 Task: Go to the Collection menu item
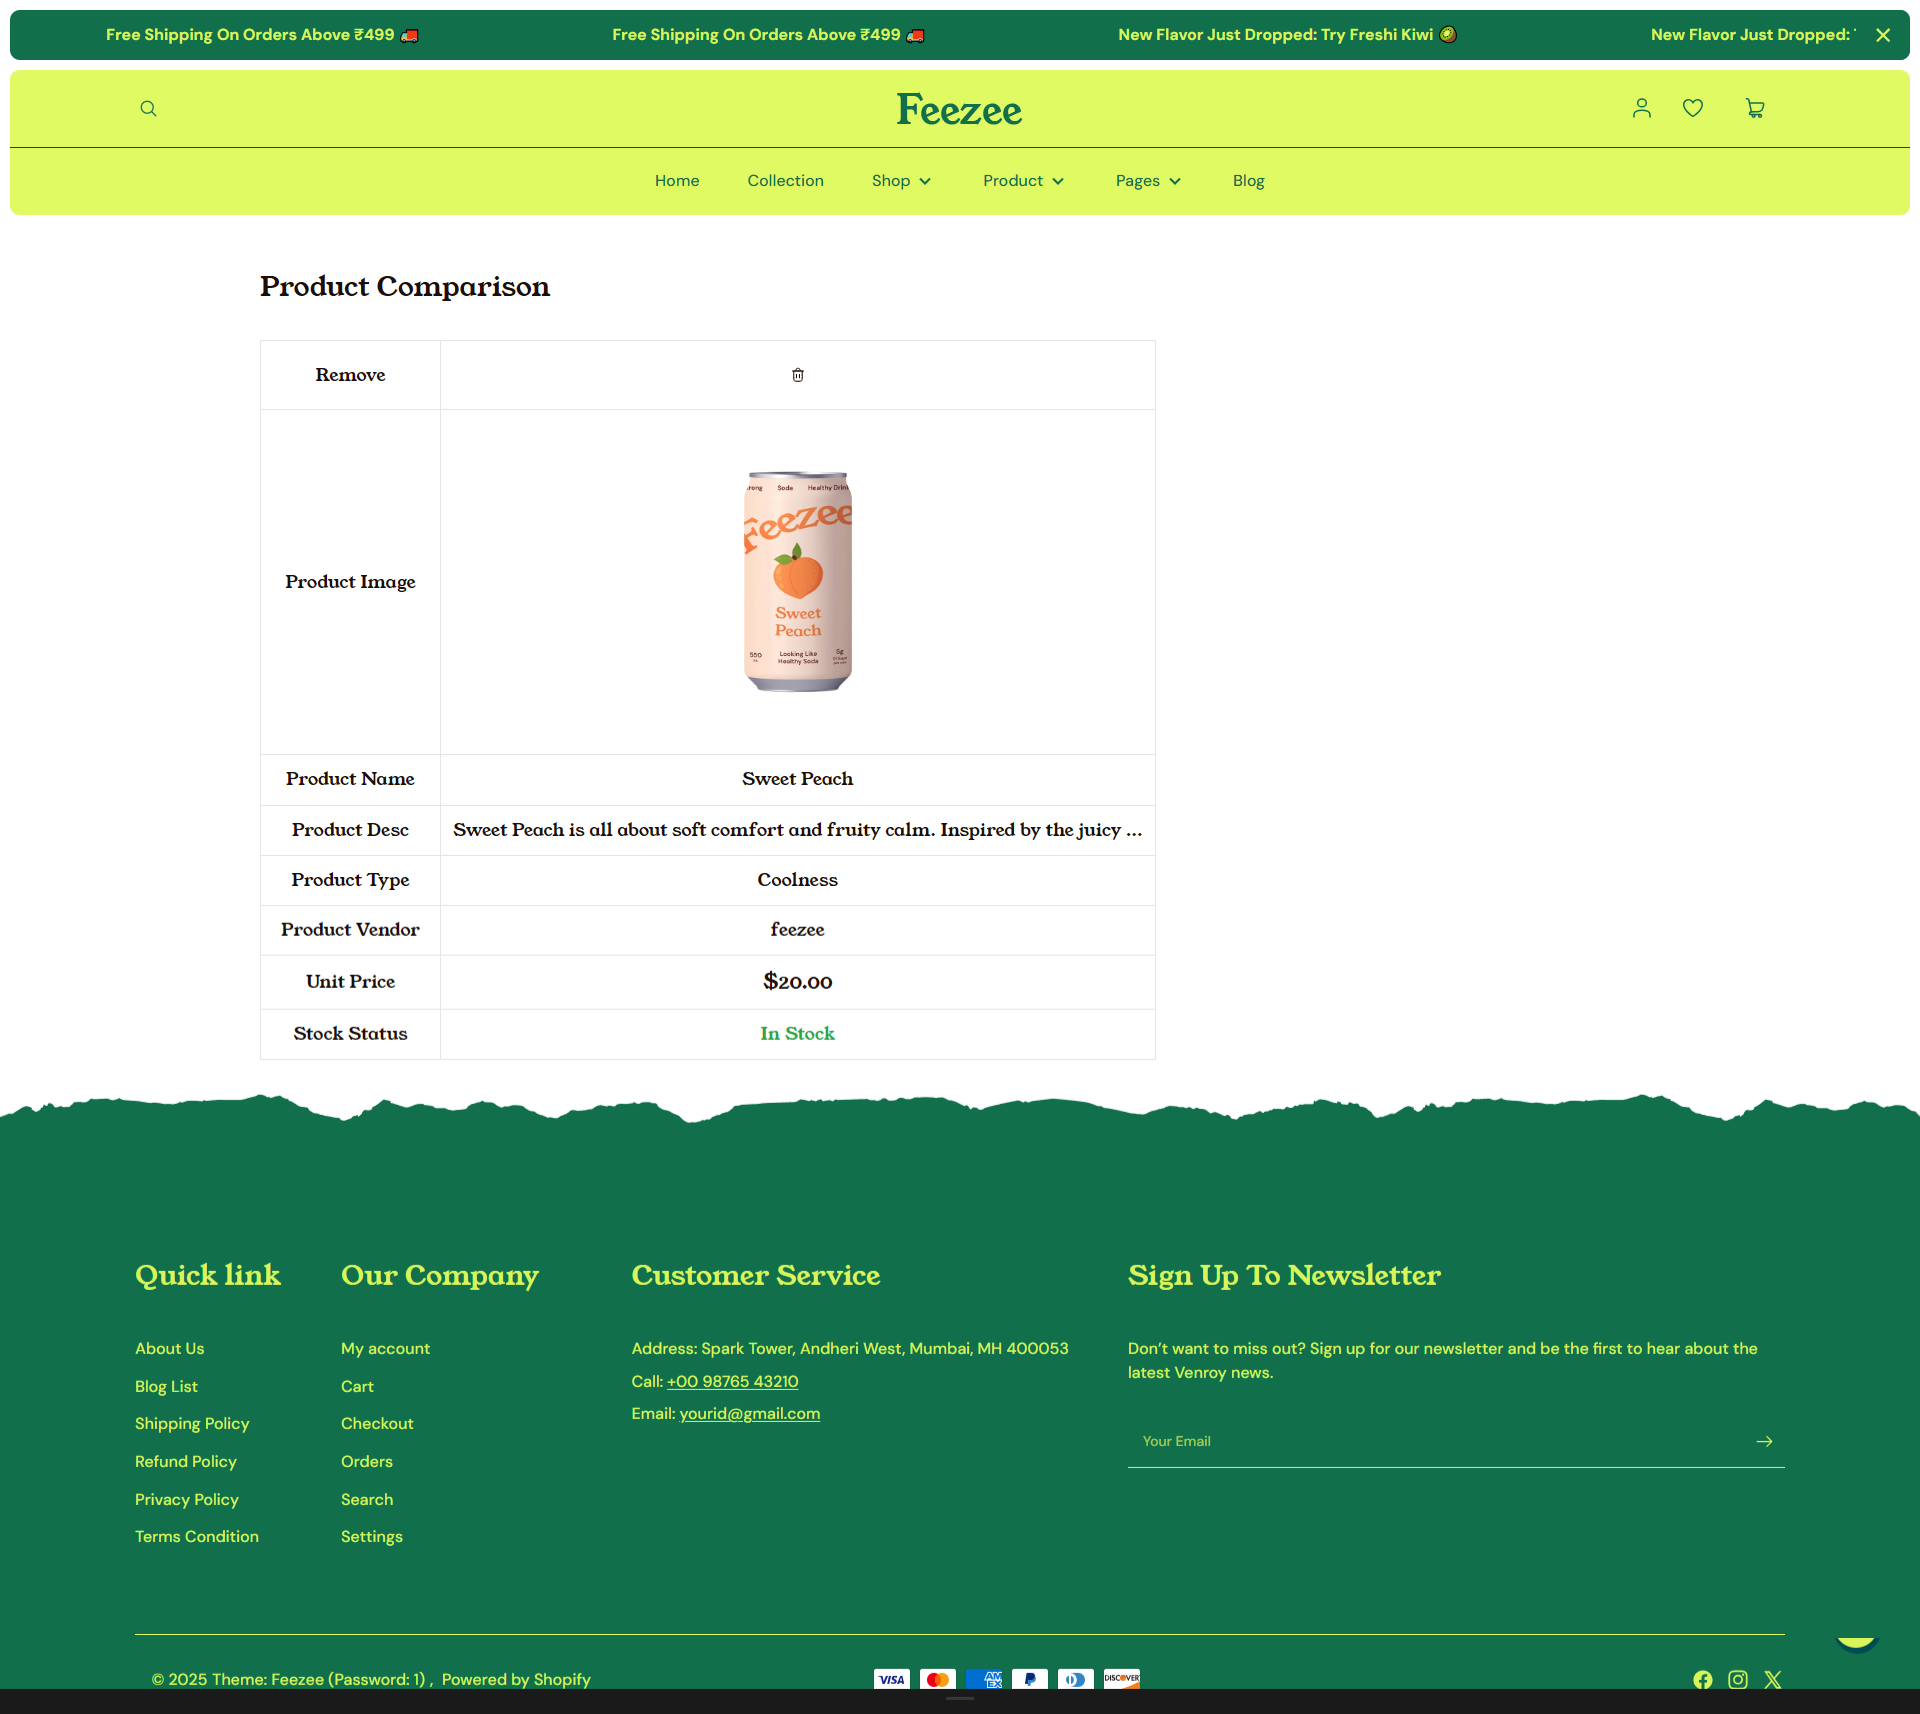click(785, 181)
